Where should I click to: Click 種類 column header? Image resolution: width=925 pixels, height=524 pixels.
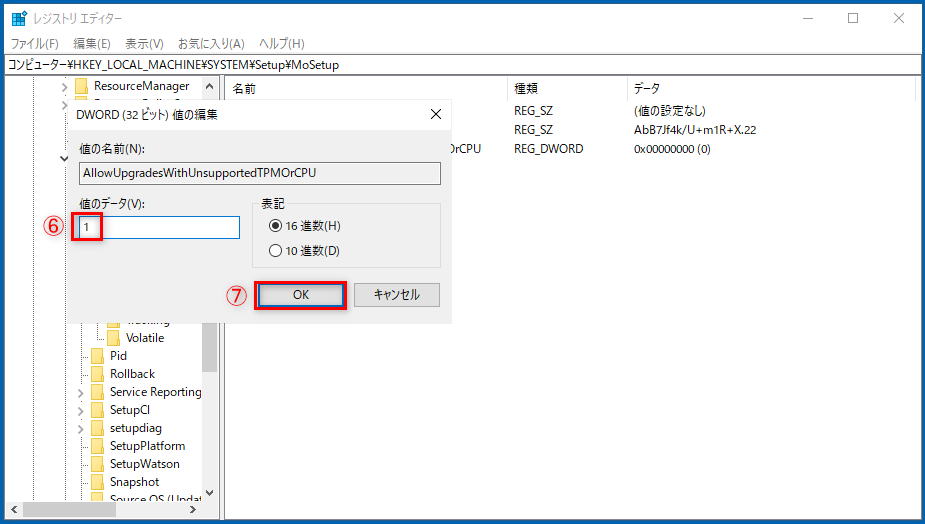pos(566,89)
